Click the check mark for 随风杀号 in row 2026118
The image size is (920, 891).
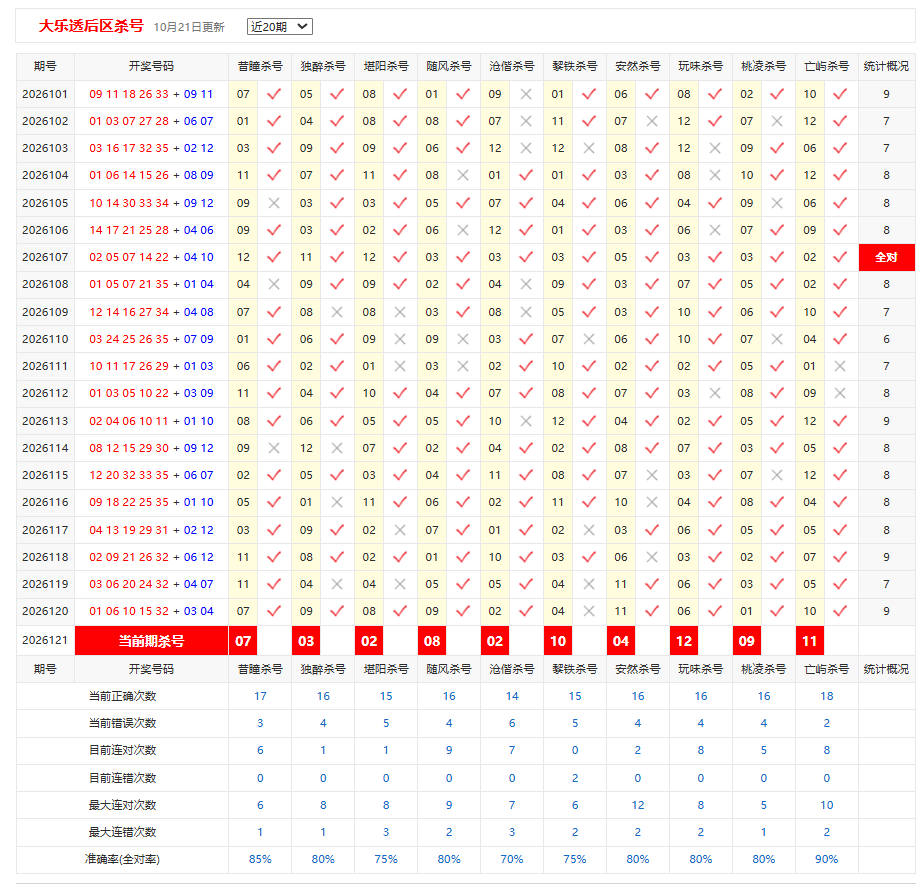[x=463, y=557]
